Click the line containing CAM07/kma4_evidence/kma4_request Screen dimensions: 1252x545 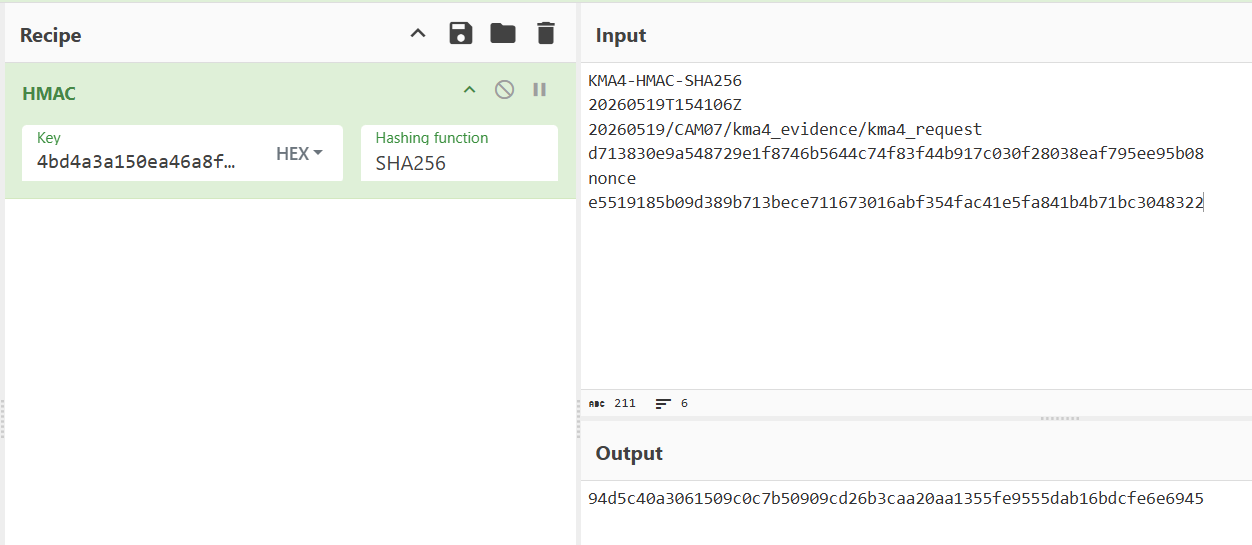pyautogui.click(x=785, y=130)
